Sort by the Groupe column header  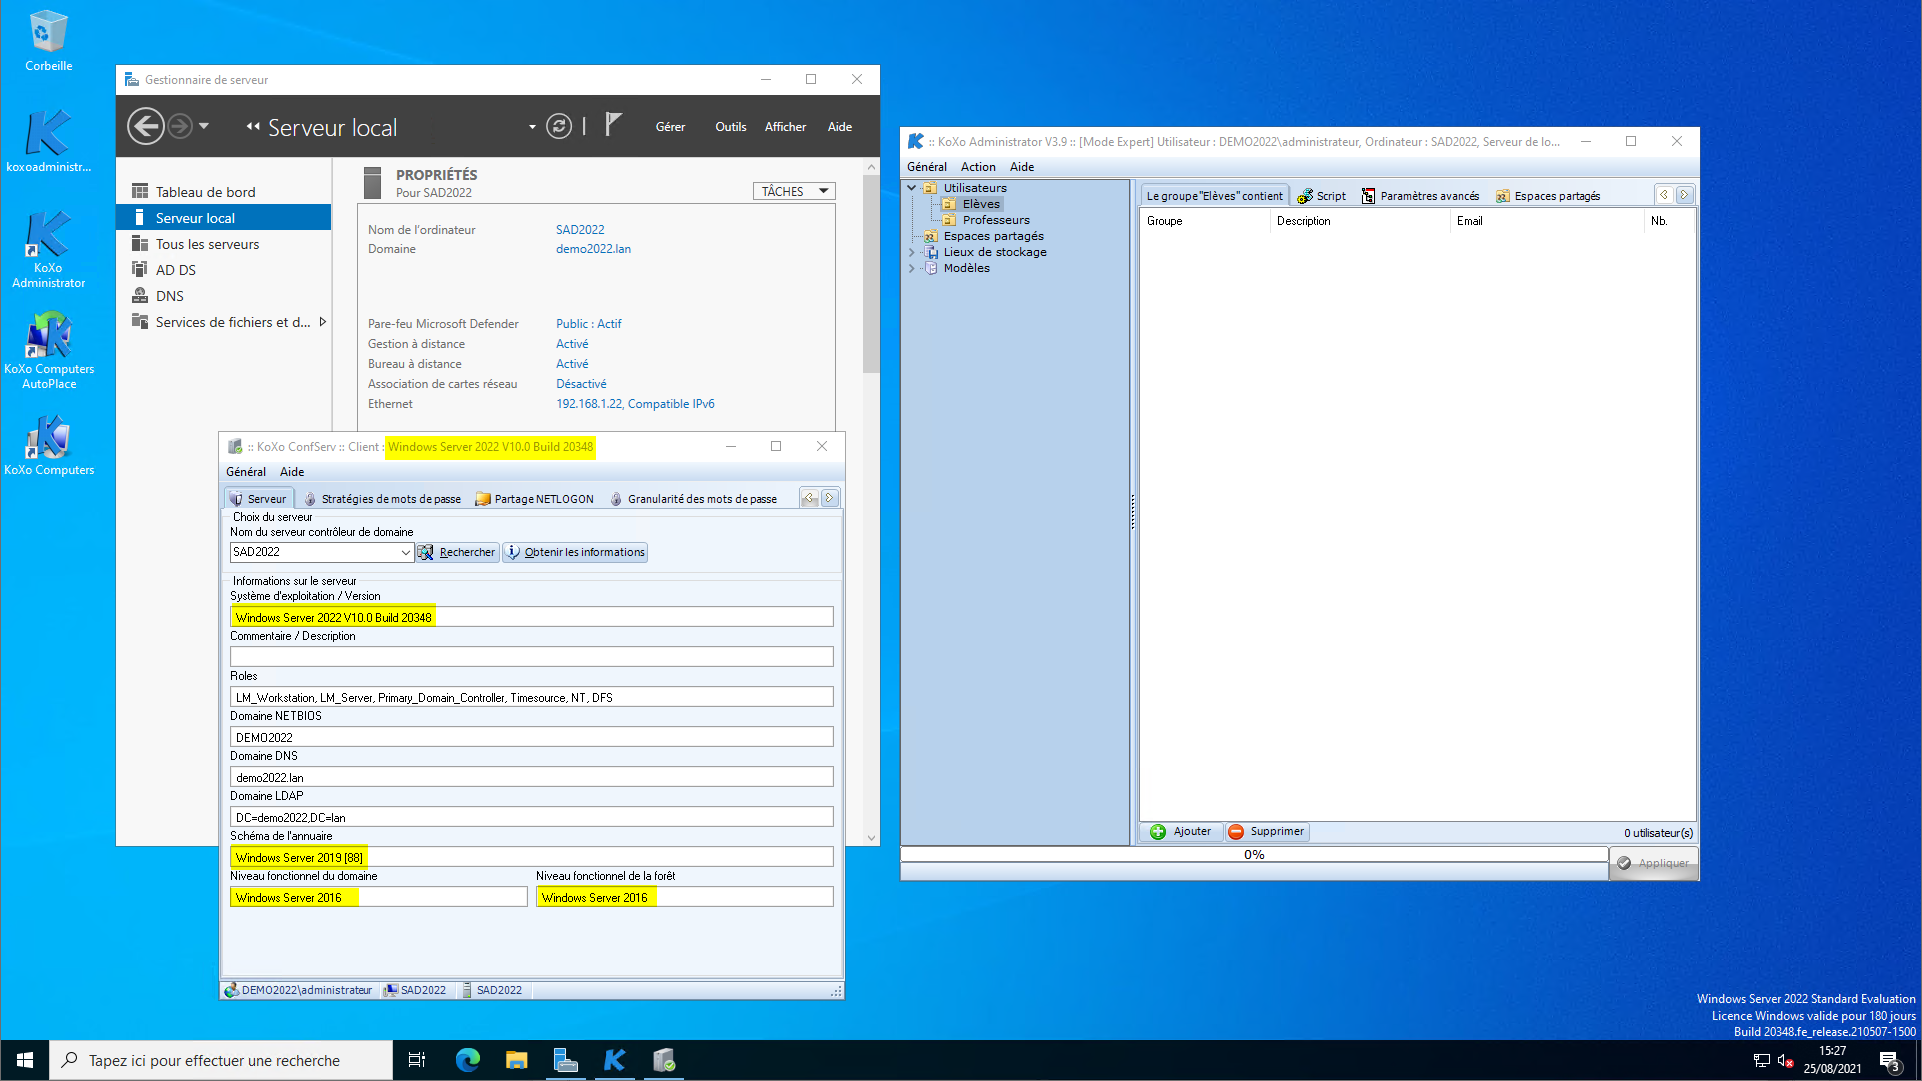click(1204, 221)
